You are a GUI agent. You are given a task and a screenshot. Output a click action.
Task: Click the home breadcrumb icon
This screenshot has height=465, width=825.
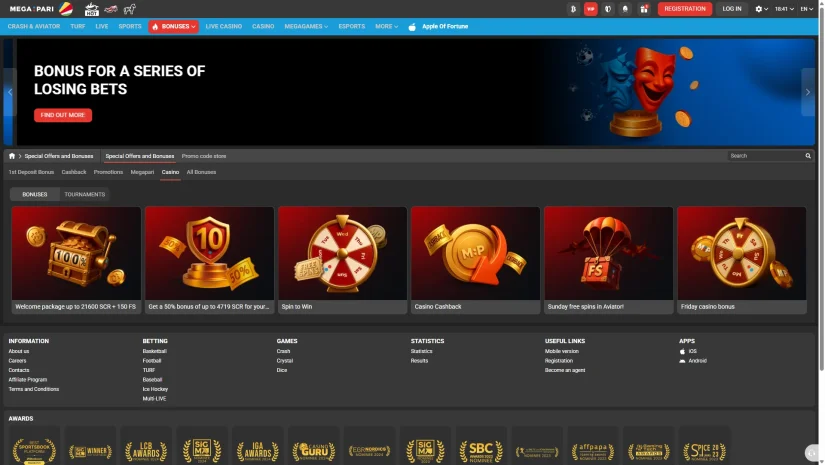coord(12,156)
